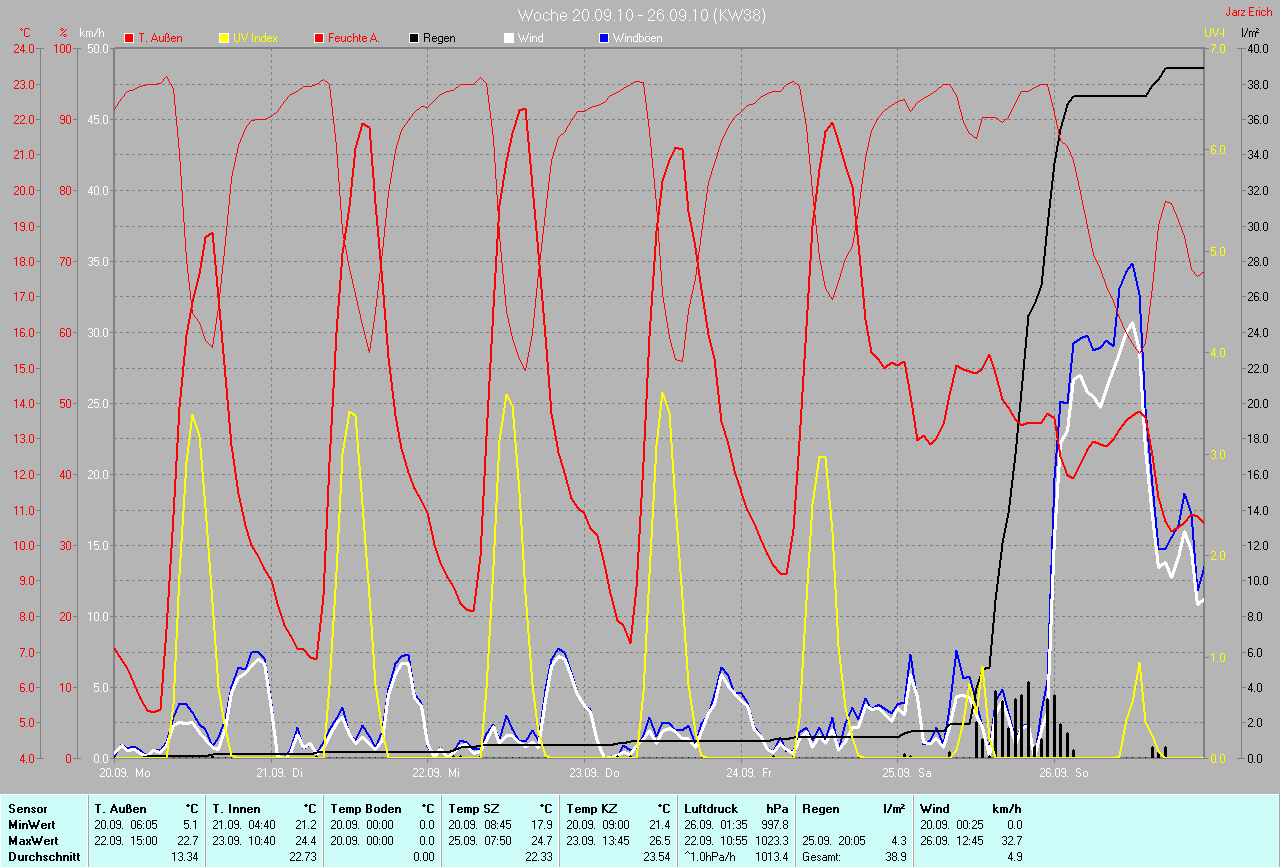
Task: Click the Sensor column header in table
Action: point(26,808)
